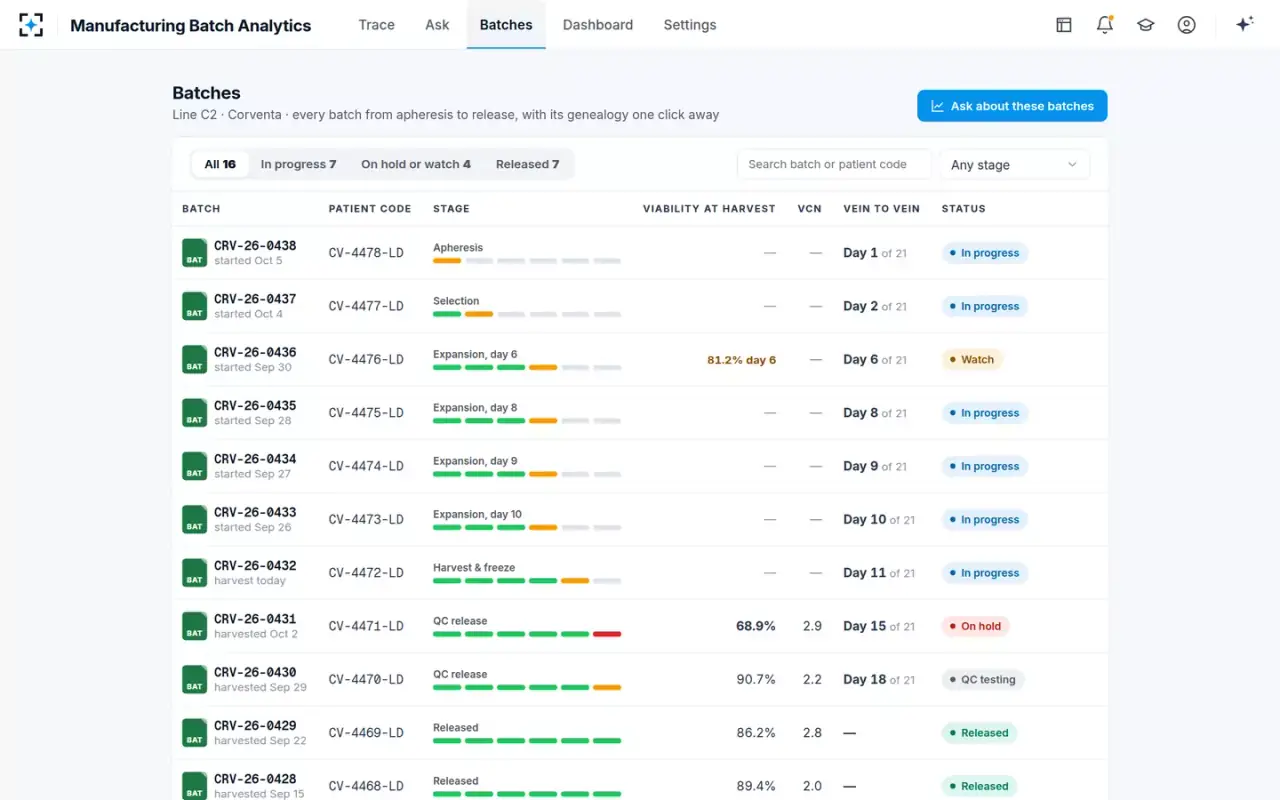The width and height of the screenshot is (1280, 800).
Task: Select the Batches tab
Action: [x=506, y=25]
